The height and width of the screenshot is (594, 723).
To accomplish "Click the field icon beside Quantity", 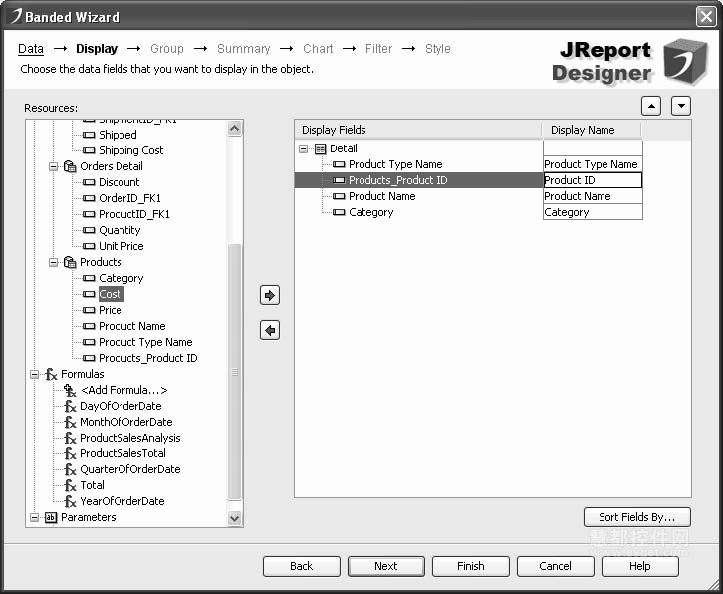I will pos(89,230).
